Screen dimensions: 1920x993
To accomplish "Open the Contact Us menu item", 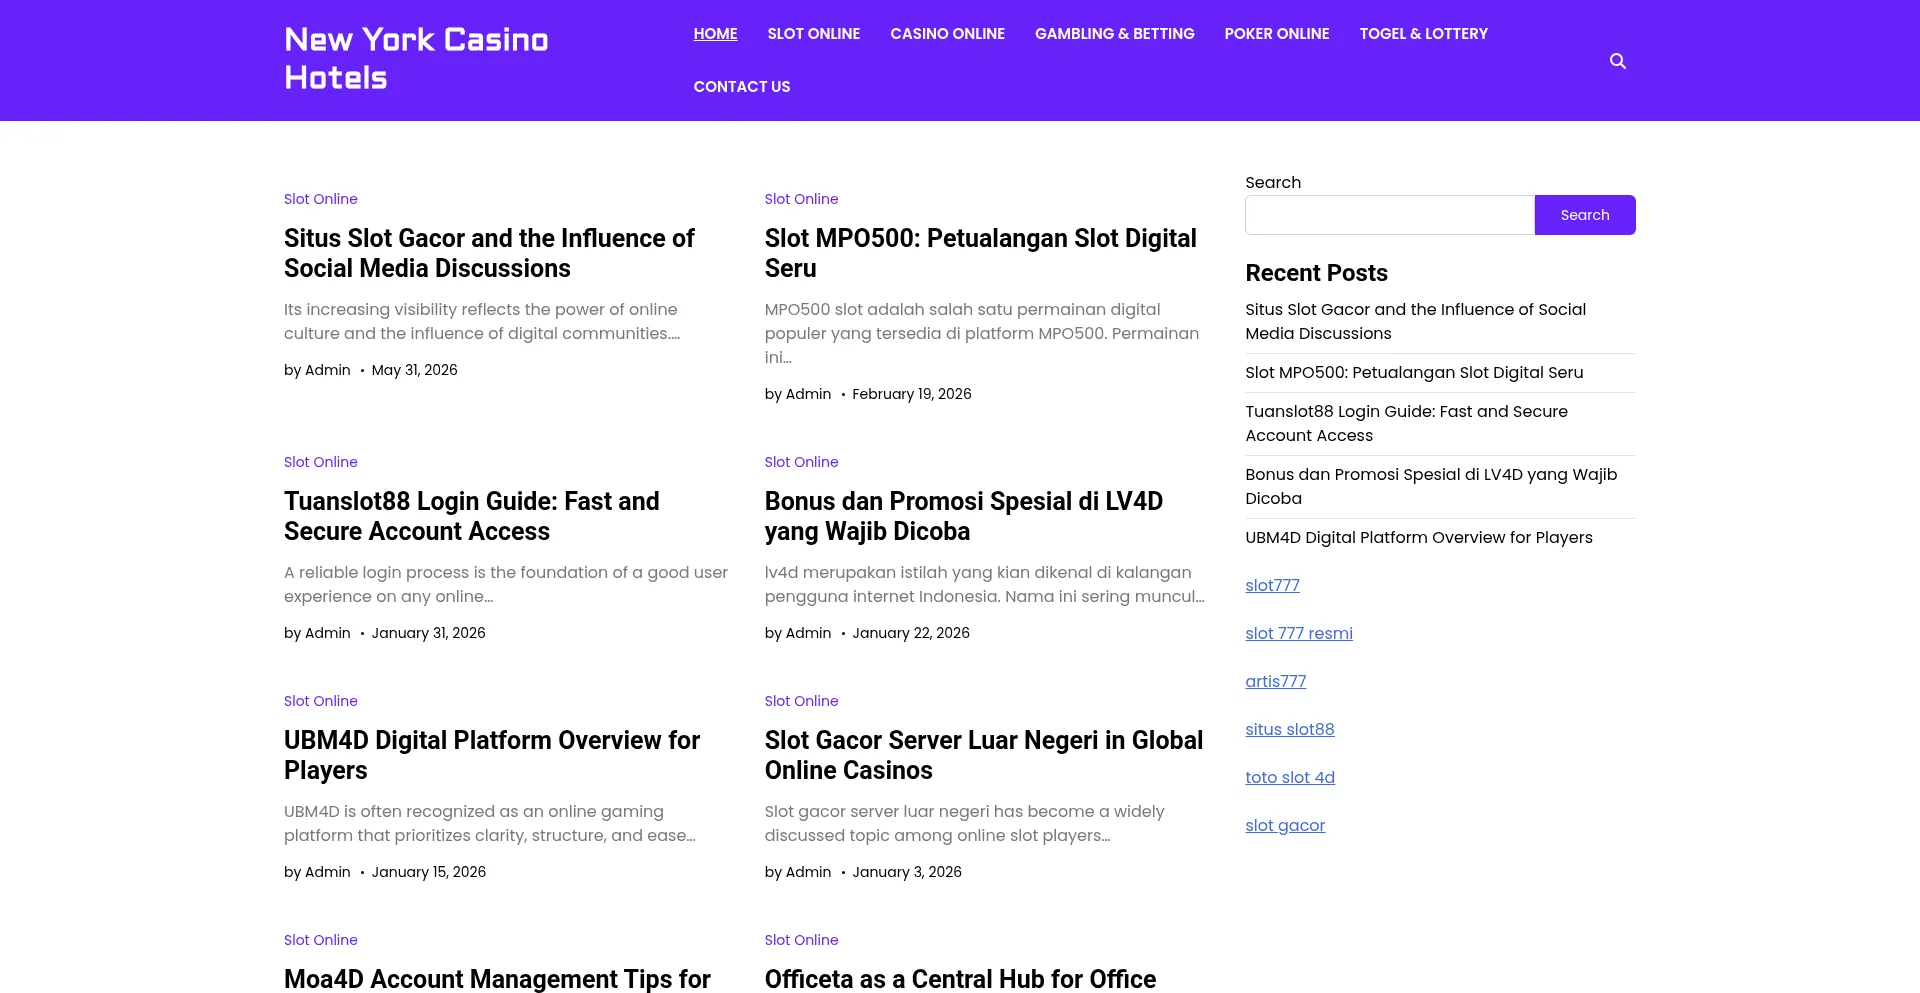I will (x=742, y=87).
